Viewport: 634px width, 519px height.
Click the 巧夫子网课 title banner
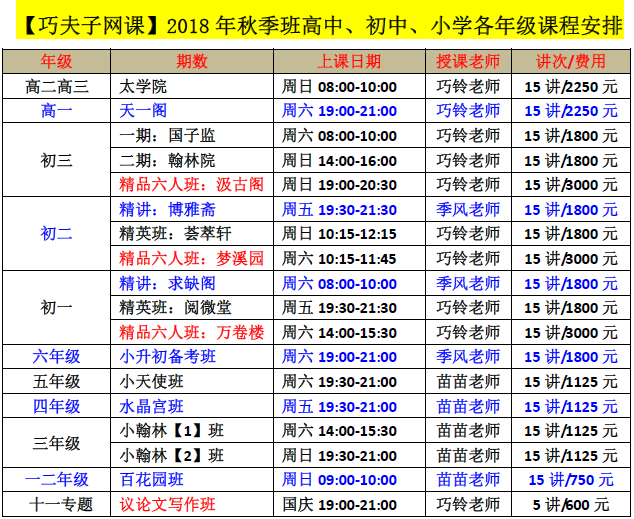(316, 24)
